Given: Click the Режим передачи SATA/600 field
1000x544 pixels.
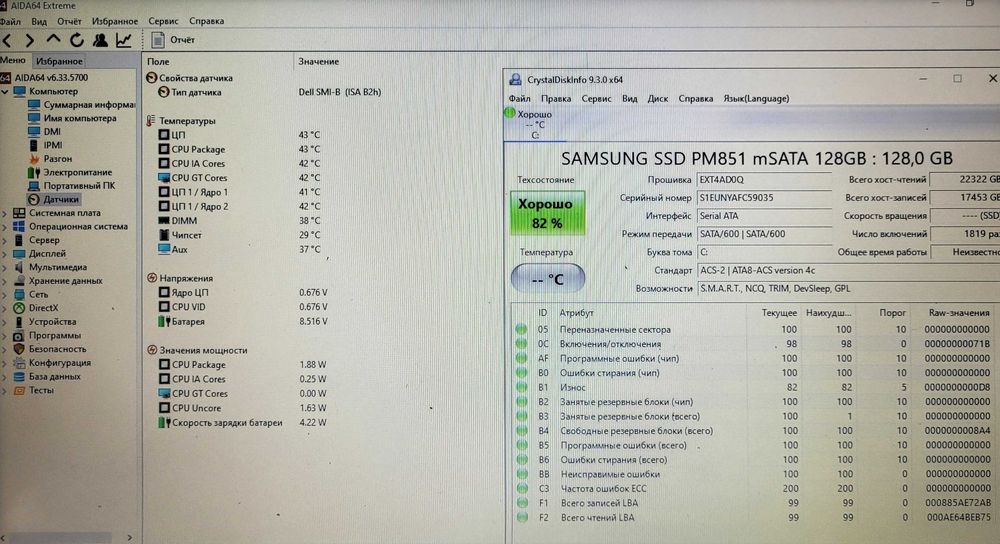Looking at the screenshot, I should (764, 234).
